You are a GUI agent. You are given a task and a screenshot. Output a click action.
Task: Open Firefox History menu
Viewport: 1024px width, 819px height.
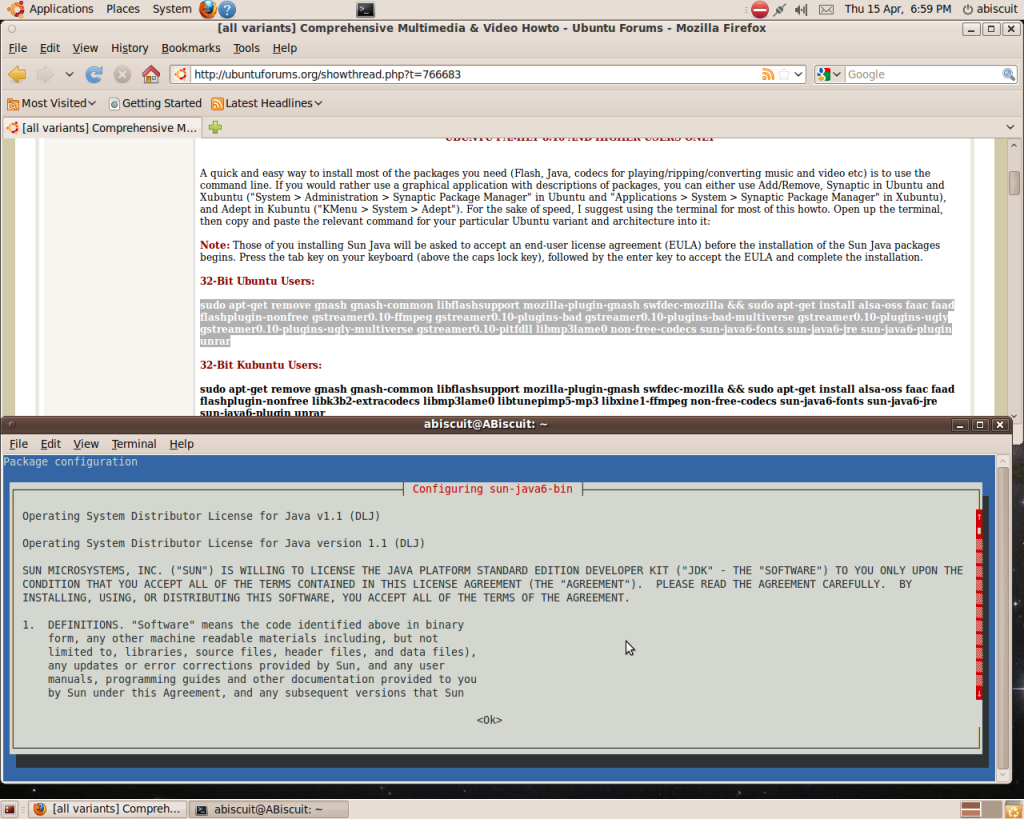pyautogui.click(x=129, y=48)
